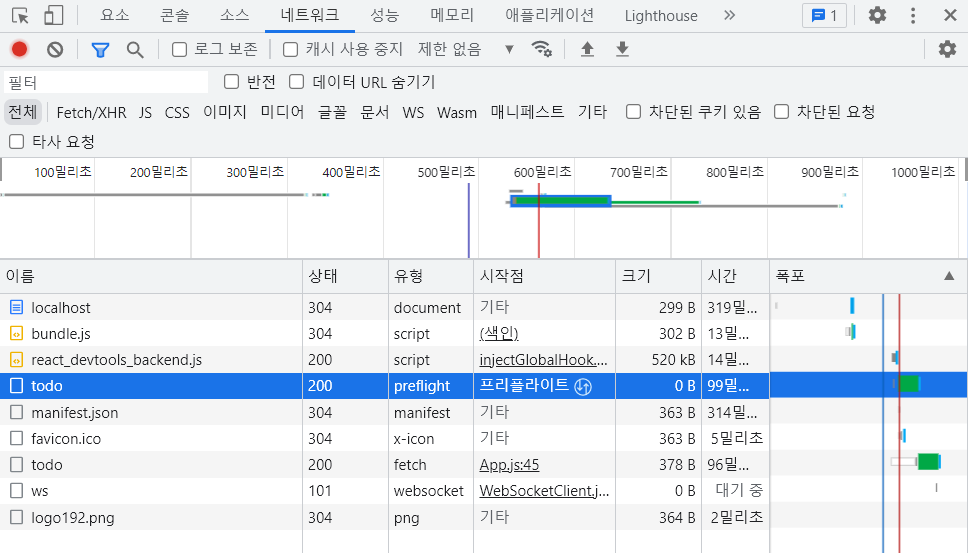Toggle 데이터 URL 숨기기 checkbox
Screen dimensions: 968x553
click(297, 81)
